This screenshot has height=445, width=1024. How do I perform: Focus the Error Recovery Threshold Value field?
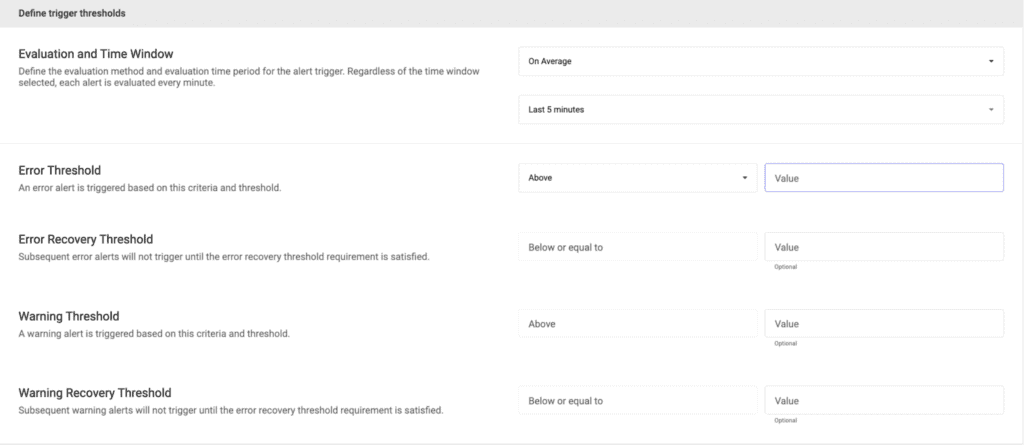tap(884, 247)
